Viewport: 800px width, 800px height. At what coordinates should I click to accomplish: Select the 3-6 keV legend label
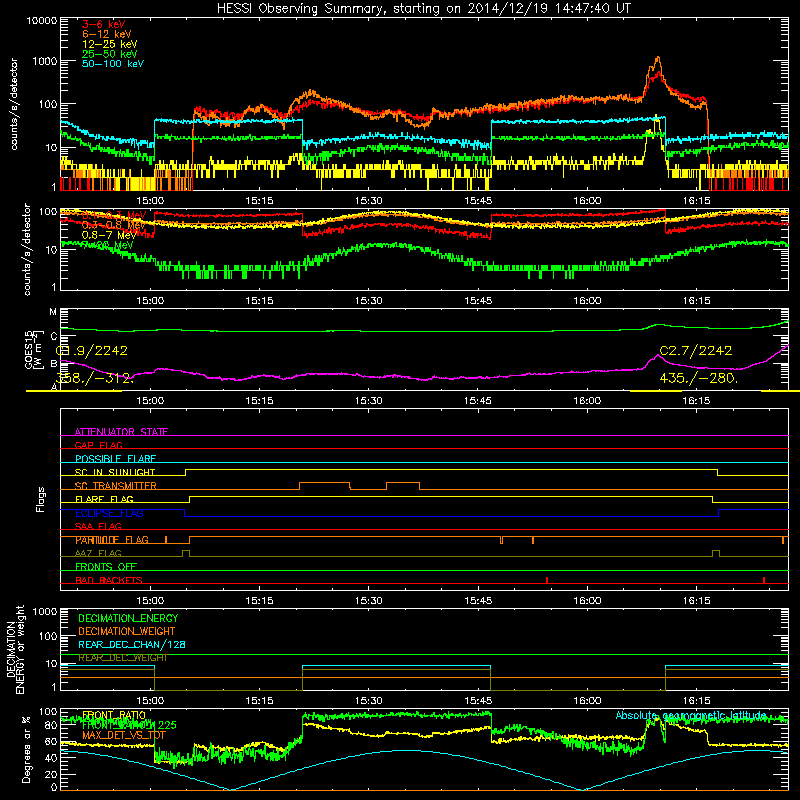tap(104, 24)
